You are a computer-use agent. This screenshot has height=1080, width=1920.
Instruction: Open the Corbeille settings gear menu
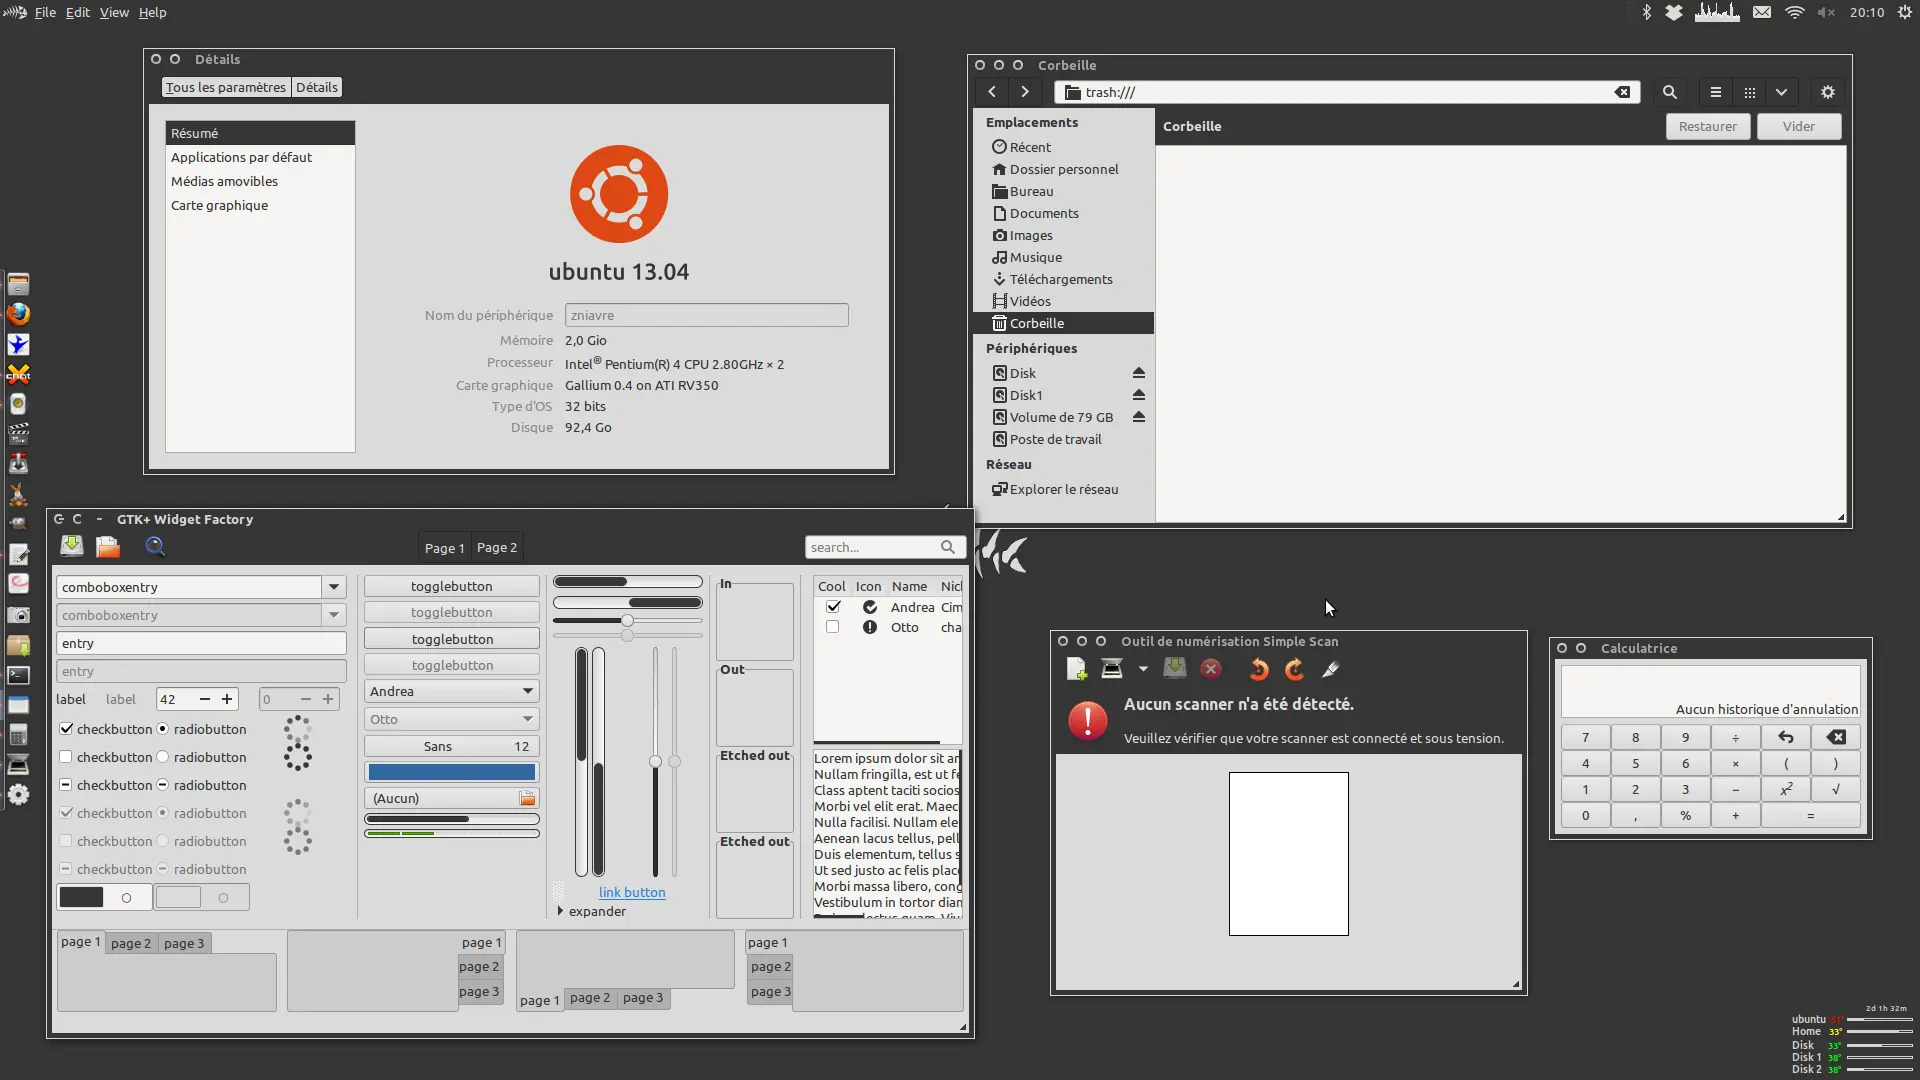1828,92
